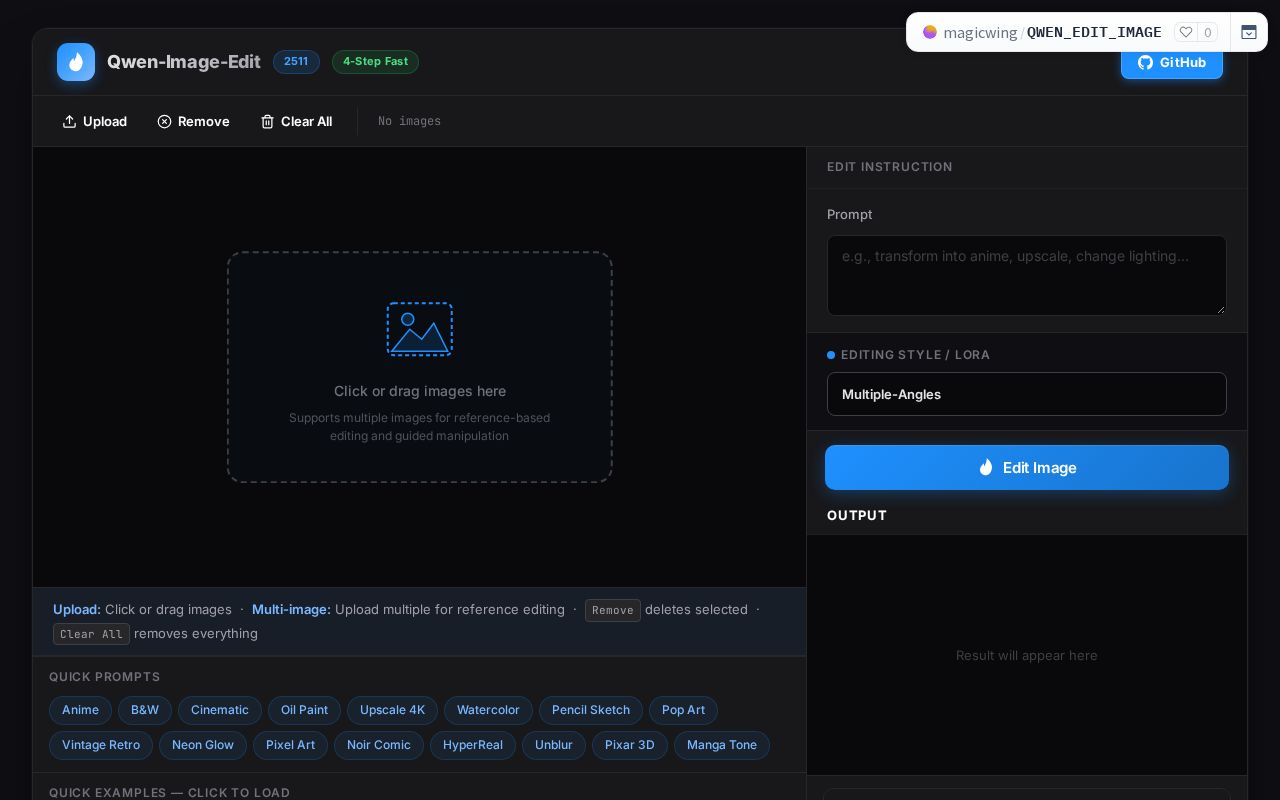Screen dimensions: 1280x800
Task: Click the 2511 version badge
Action: pos(296,62)
